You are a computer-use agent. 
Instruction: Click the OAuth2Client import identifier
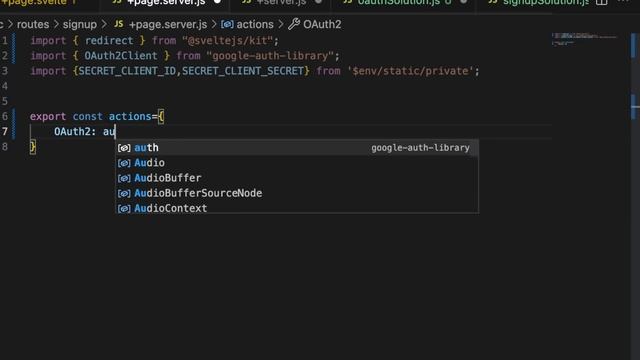pyautogui.click(x=121, y=56)
